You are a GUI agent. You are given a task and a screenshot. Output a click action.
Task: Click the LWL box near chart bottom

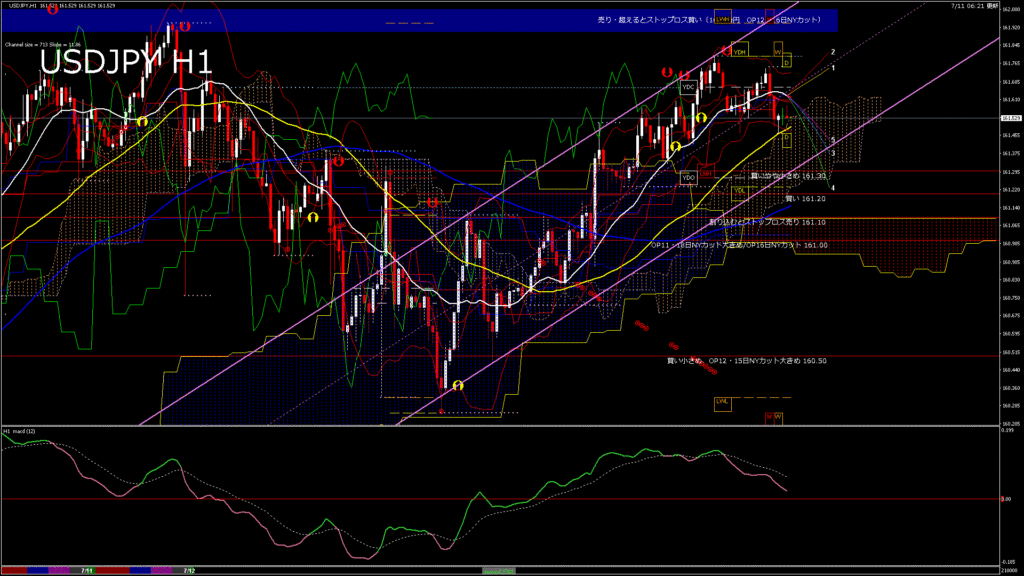click(722, 401)
